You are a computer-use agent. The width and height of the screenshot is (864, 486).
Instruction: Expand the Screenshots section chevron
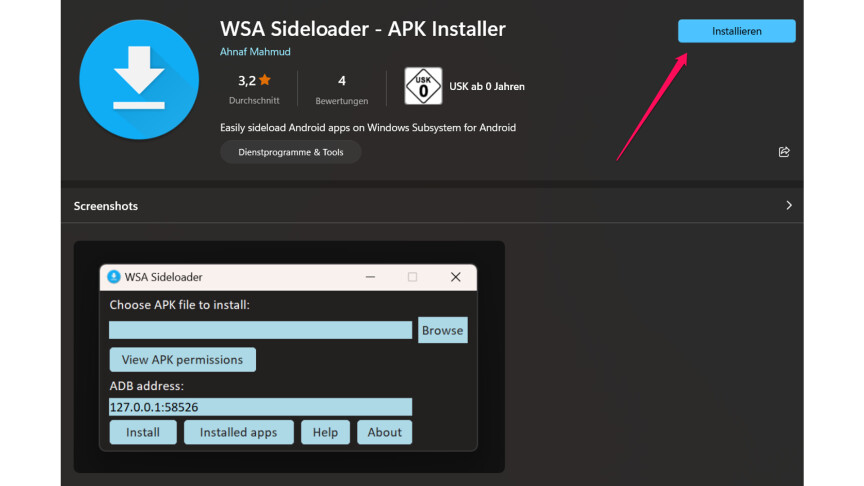(788, 205)
